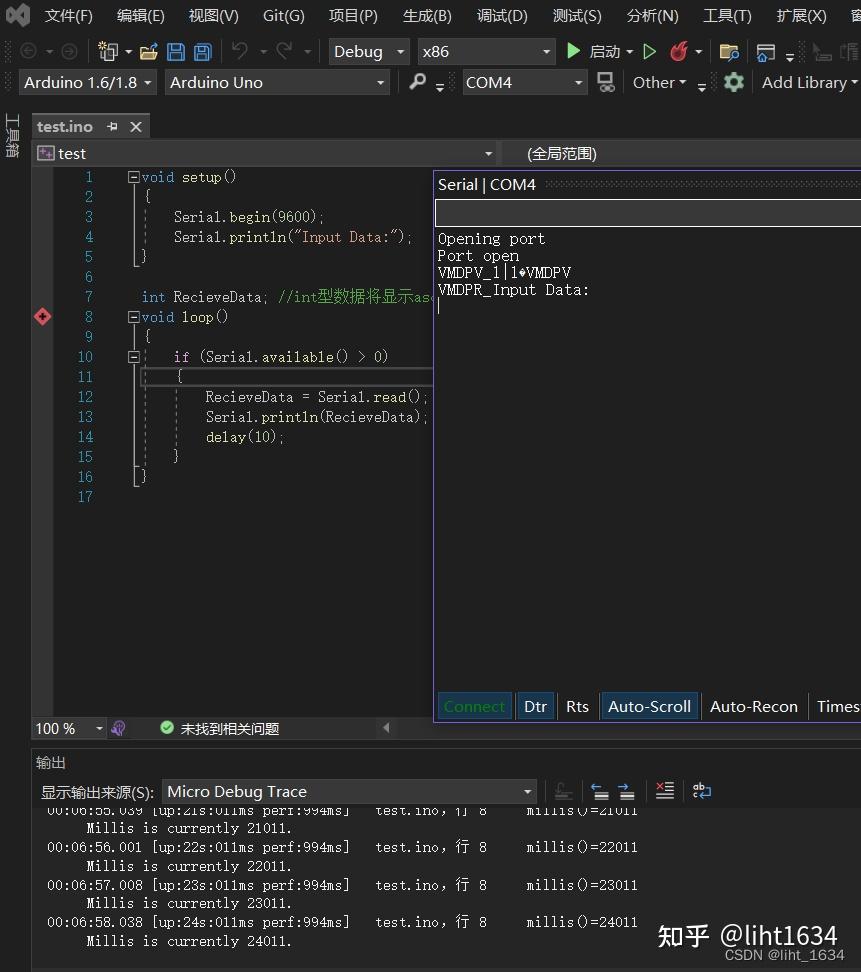Click the Save All icon

click(204, 51)
